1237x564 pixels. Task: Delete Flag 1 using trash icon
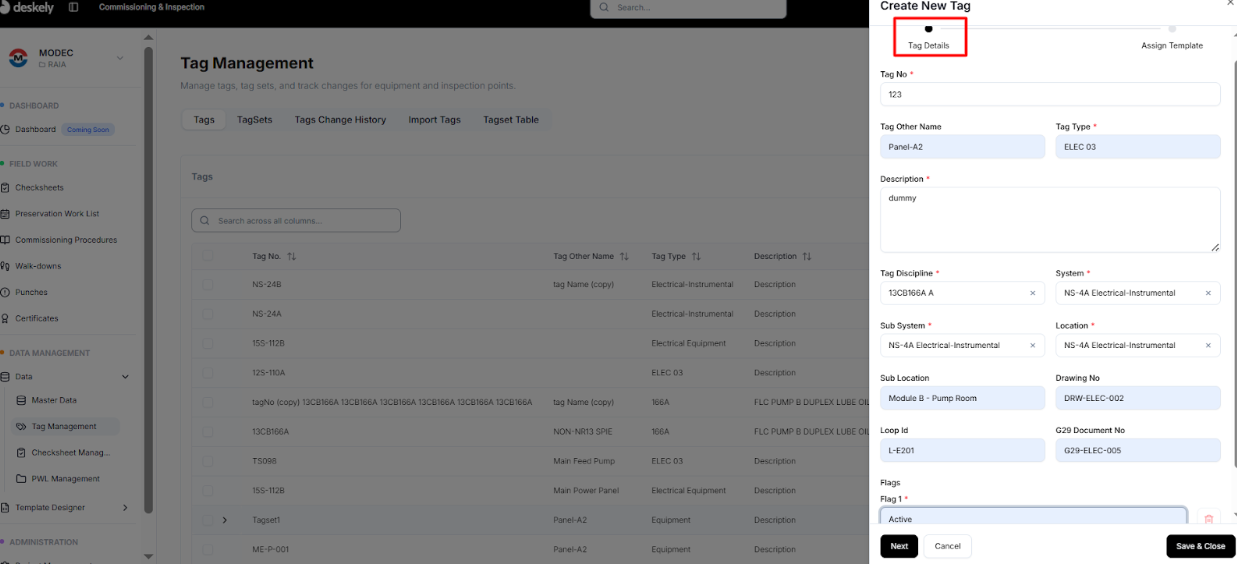(1208, 519)
